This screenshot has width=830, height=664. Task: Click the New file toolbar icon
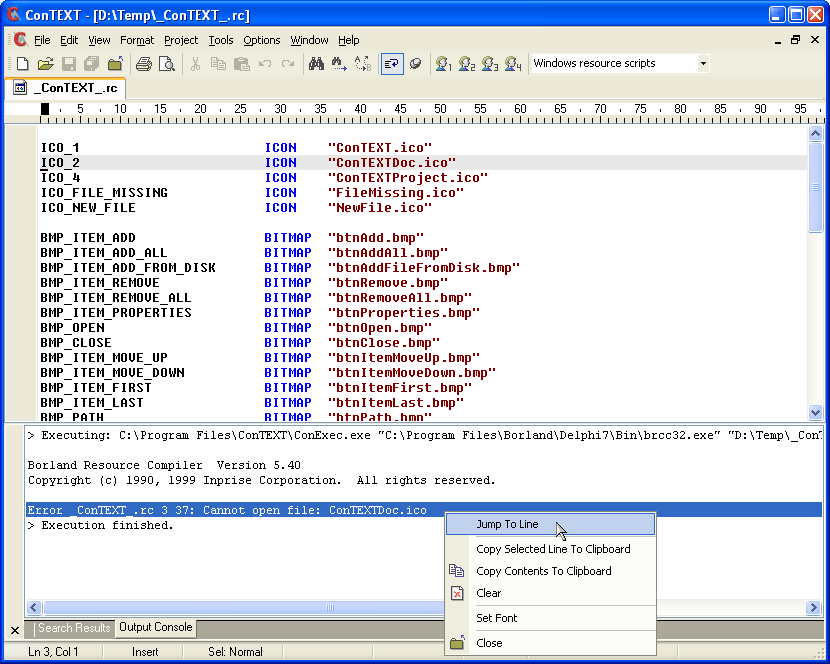22,64
